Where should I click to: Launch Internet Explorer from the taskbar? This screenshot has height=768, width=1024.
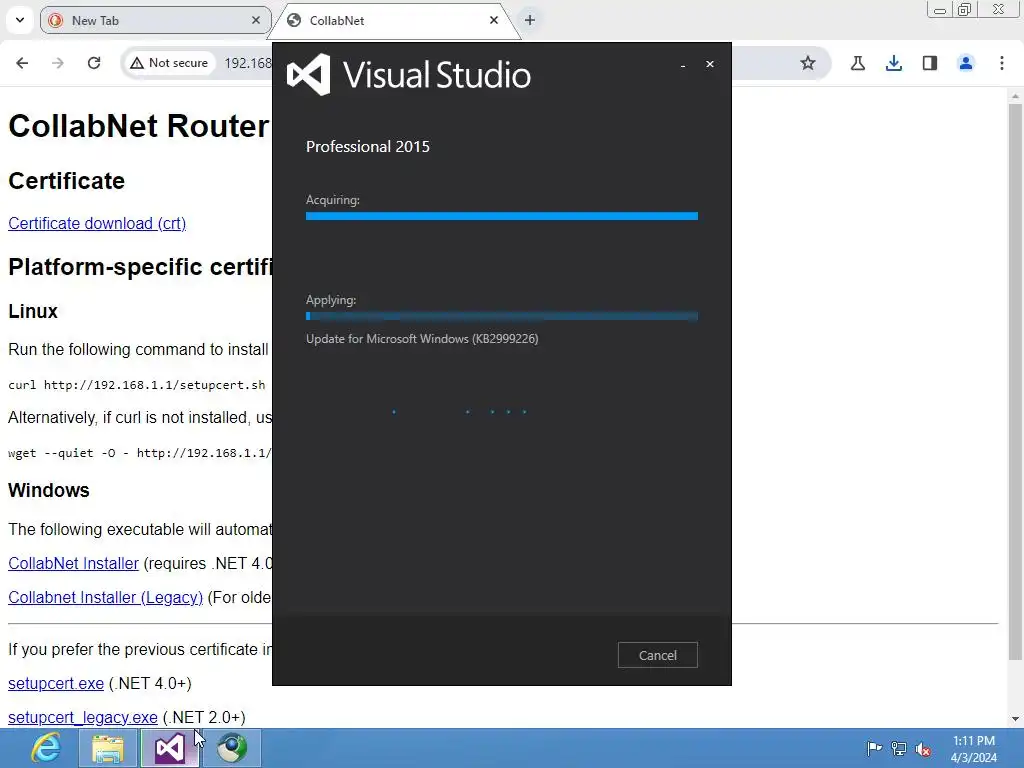tap(46, 748)
